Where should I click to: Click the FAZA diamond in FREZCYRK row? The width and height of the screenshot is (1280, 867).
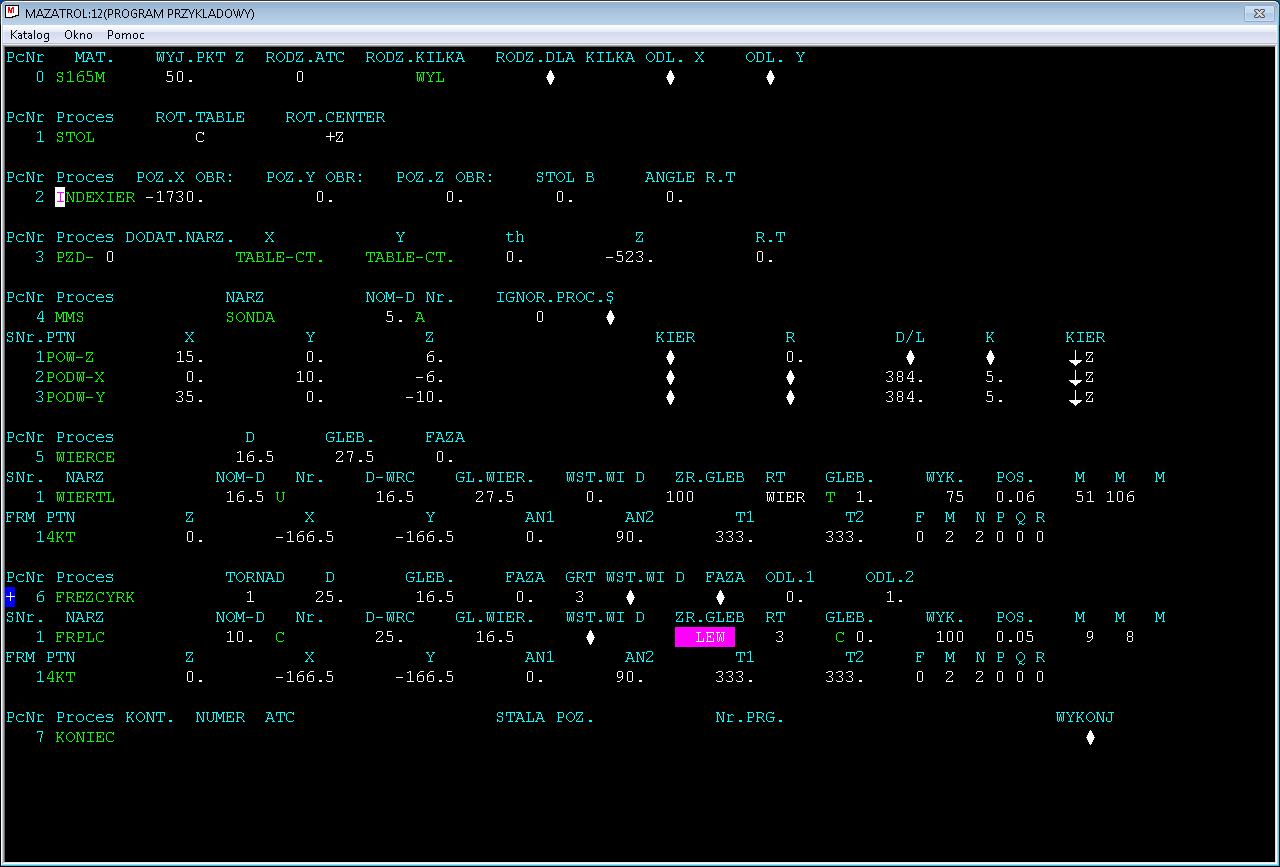tap(720, 597)
